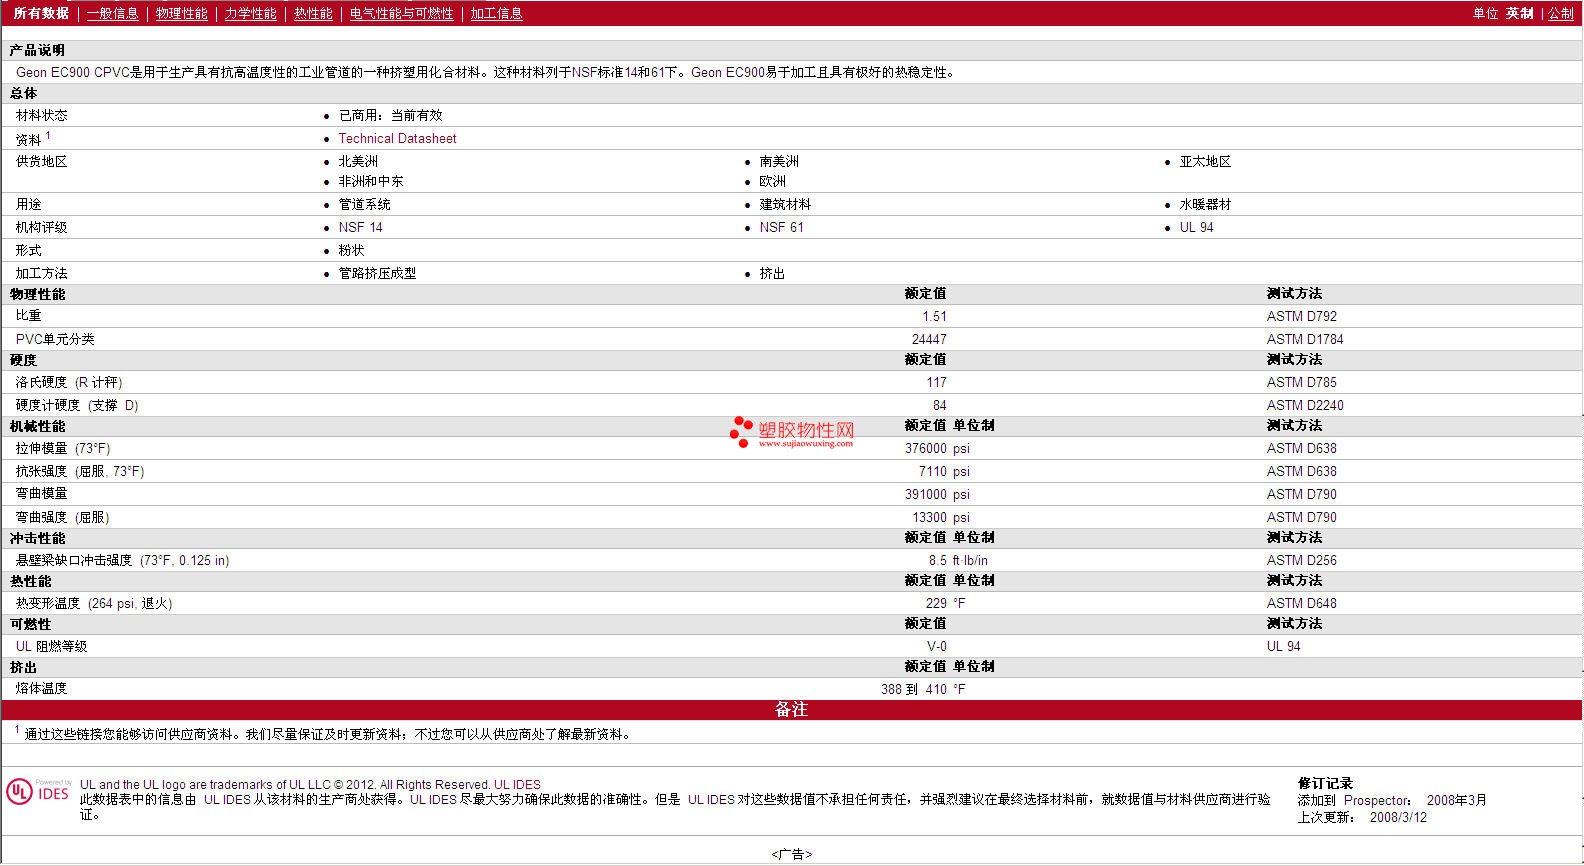Viewport: 1584px width, 866px height.
Task: Click the 形式 entry 粉状
Action: 351,251
